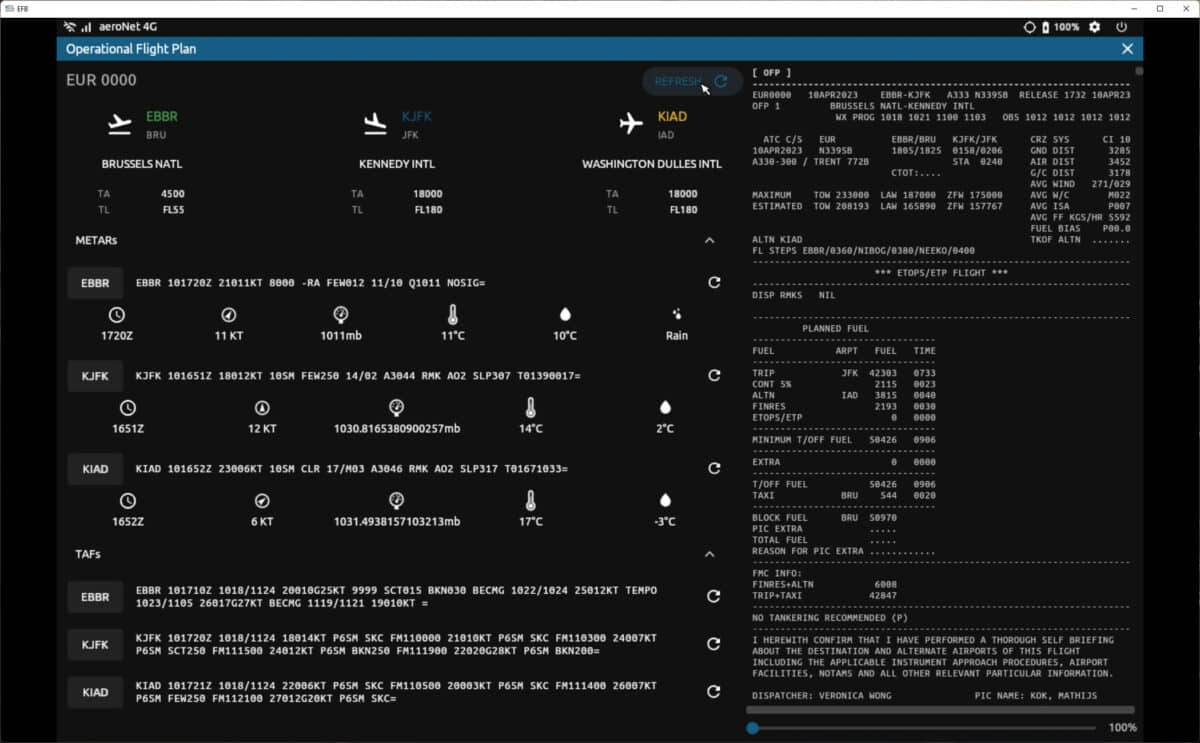The width and height of the screenshot is (1200, 743).
Task: Collapse the METARs section
Action: (x=710, y=240)
